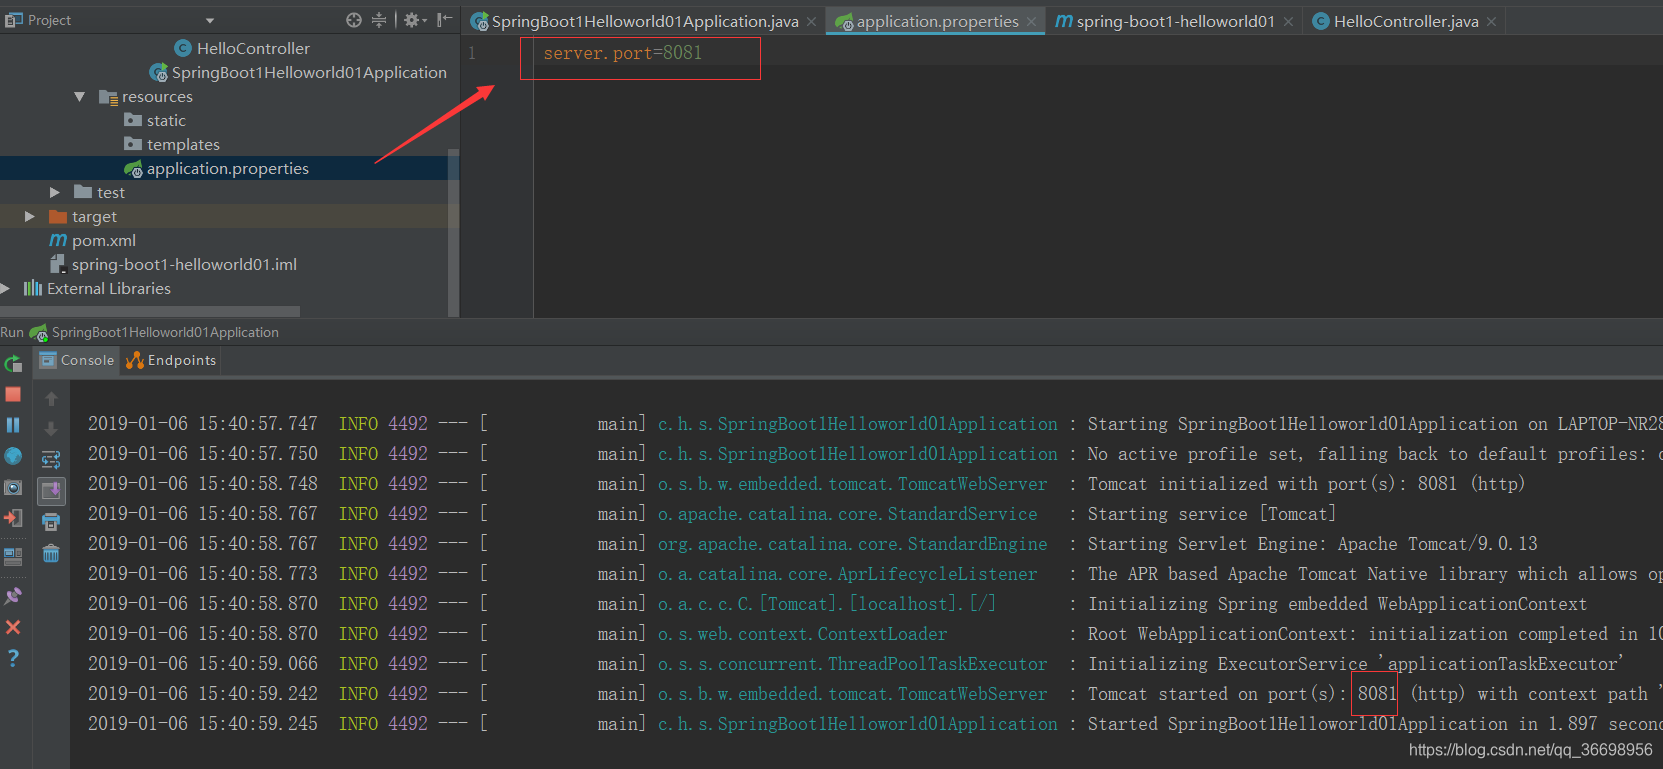Open pom.xml in the tree
Screen dimensions: 1663x769
tap(93, 240)
